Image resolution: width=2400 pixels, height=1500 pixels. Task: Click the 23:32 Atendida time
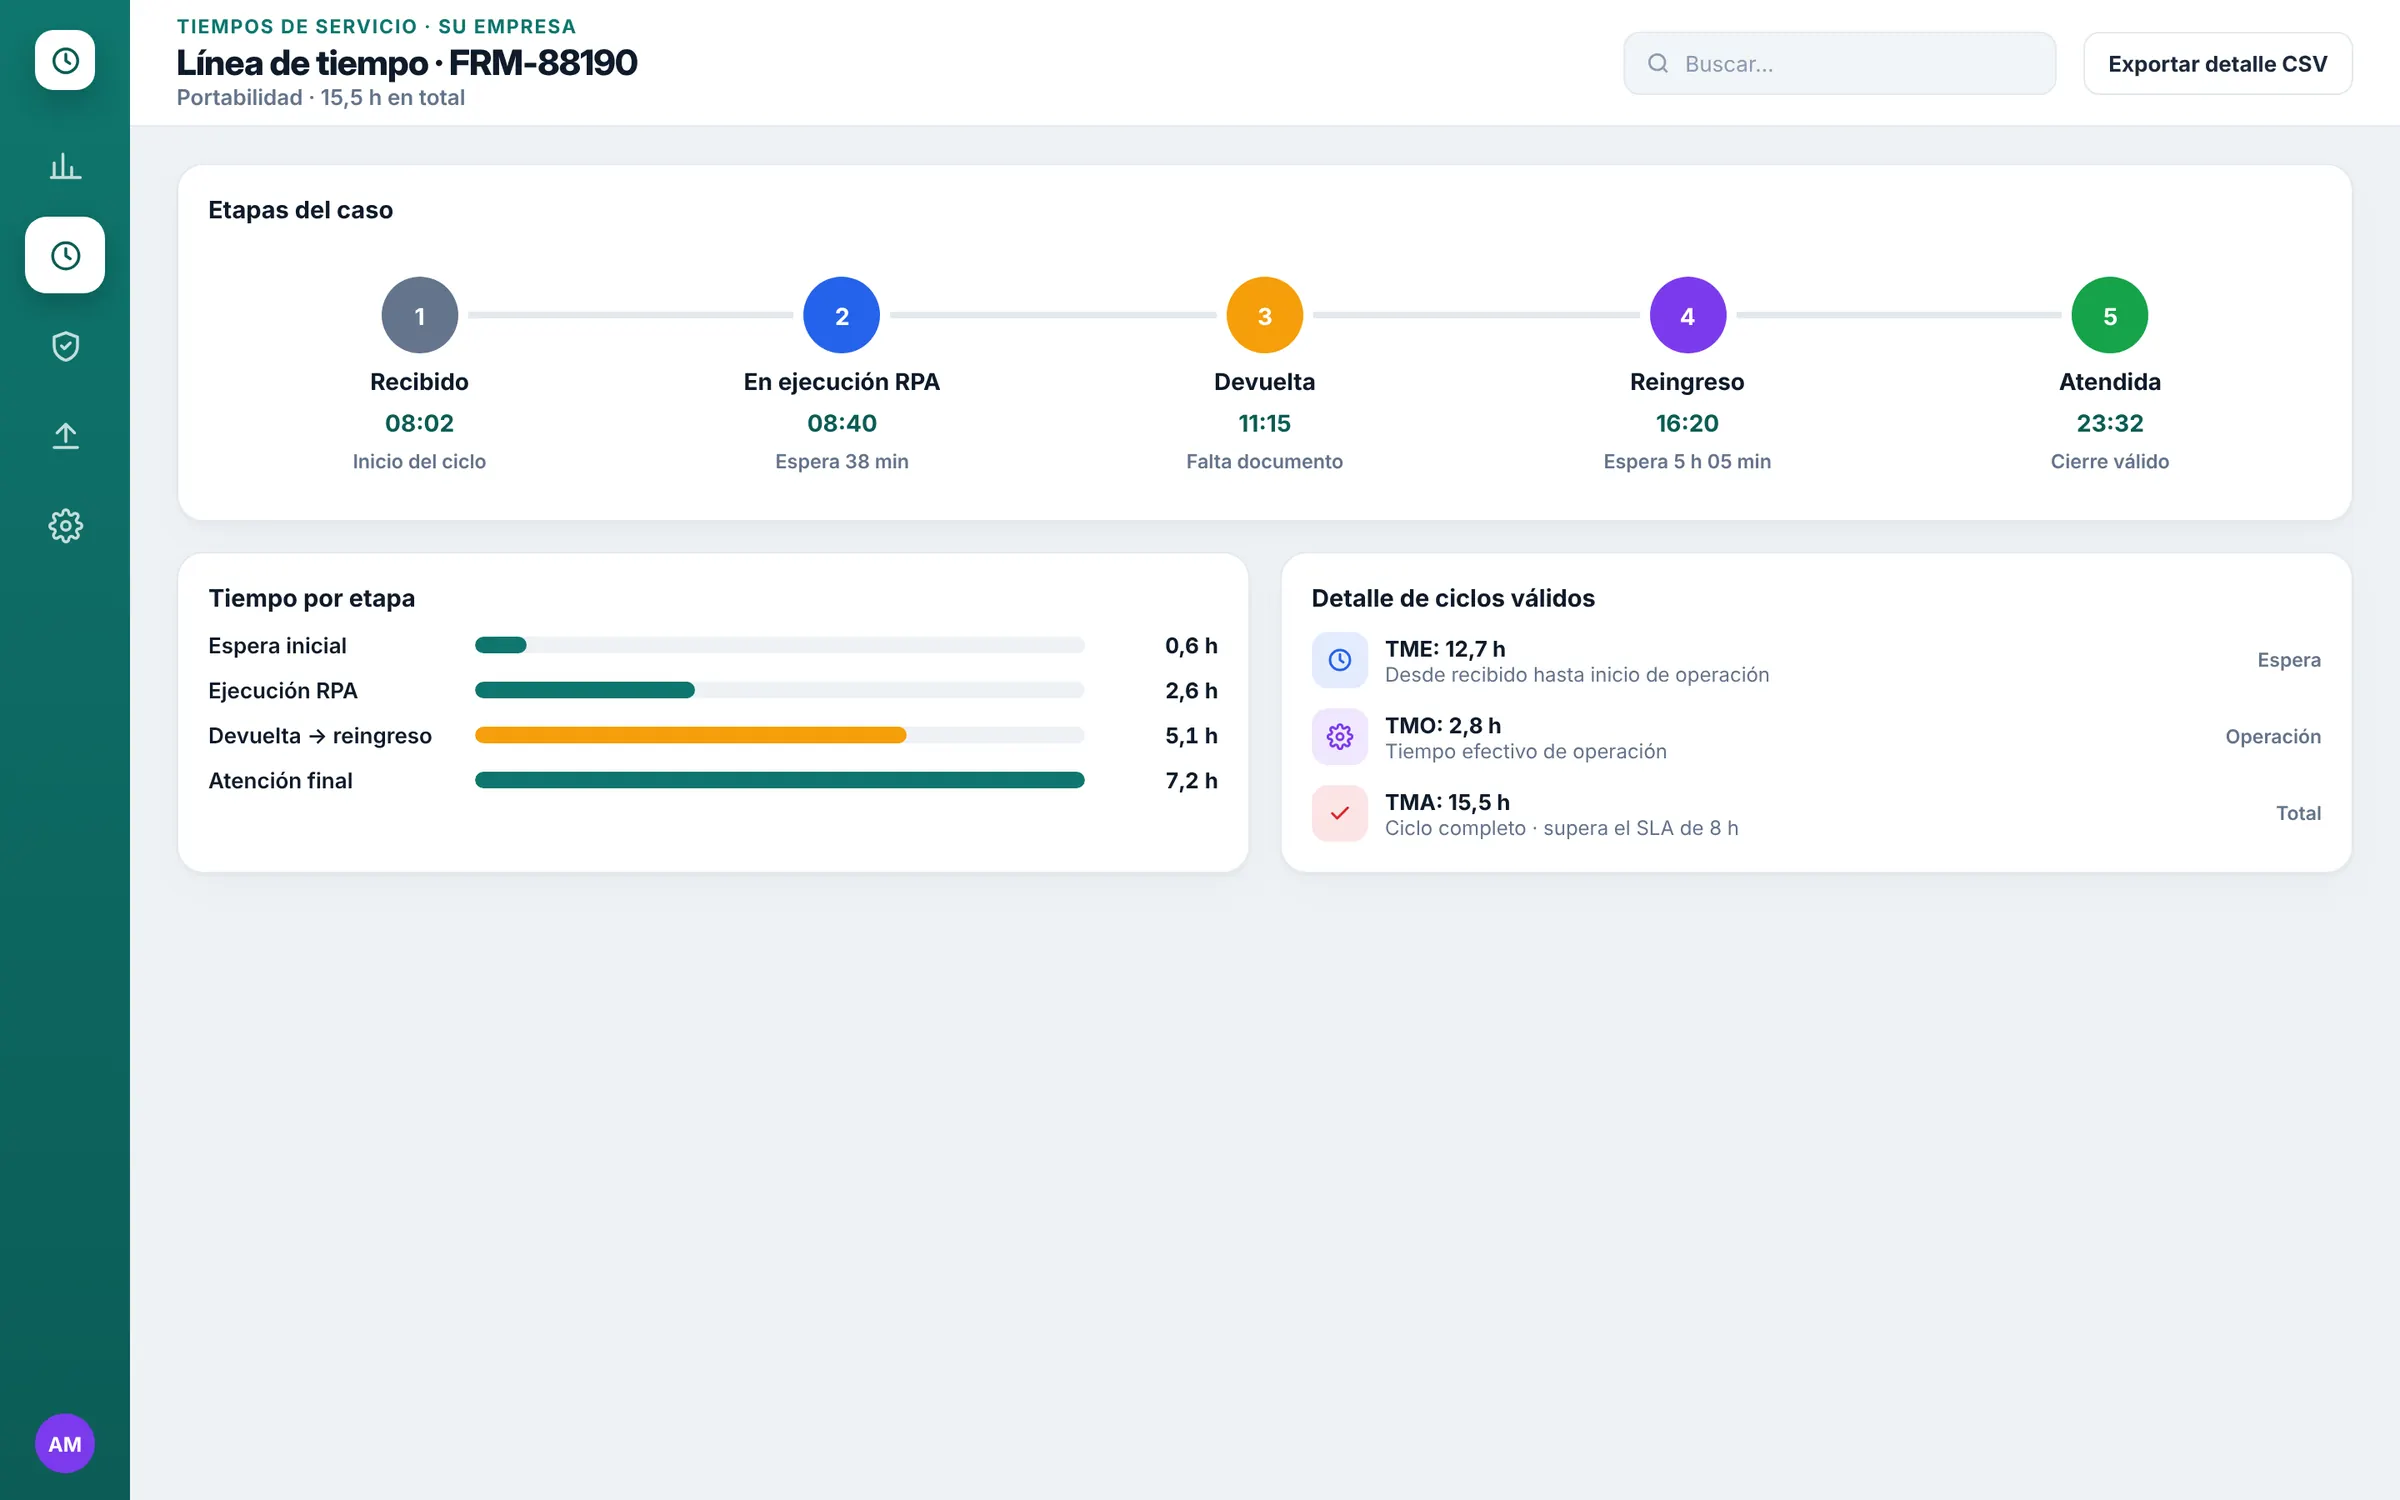point(2110,423)
